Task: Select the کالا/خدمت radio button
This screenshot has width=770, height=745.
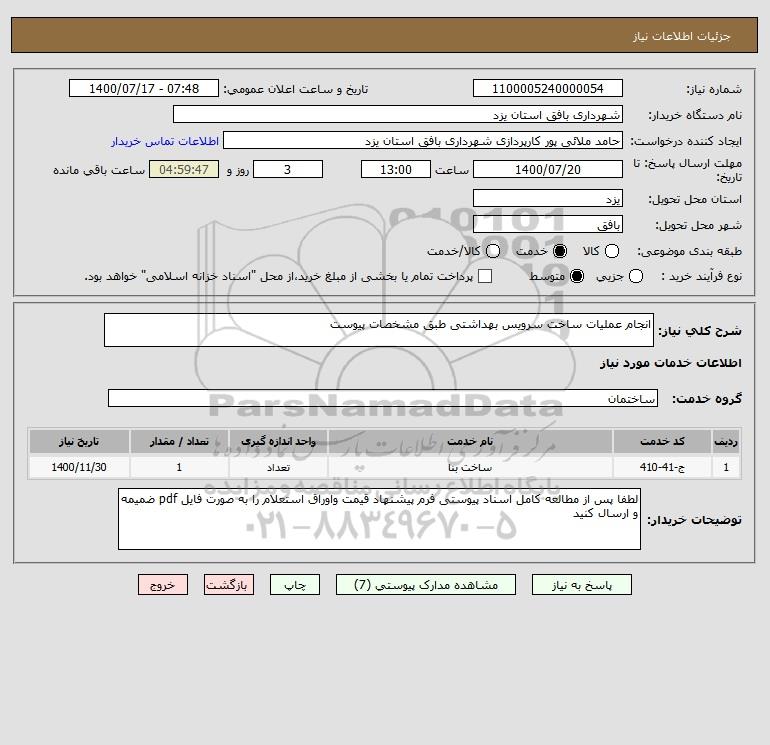Action: [x=493, y=251]
